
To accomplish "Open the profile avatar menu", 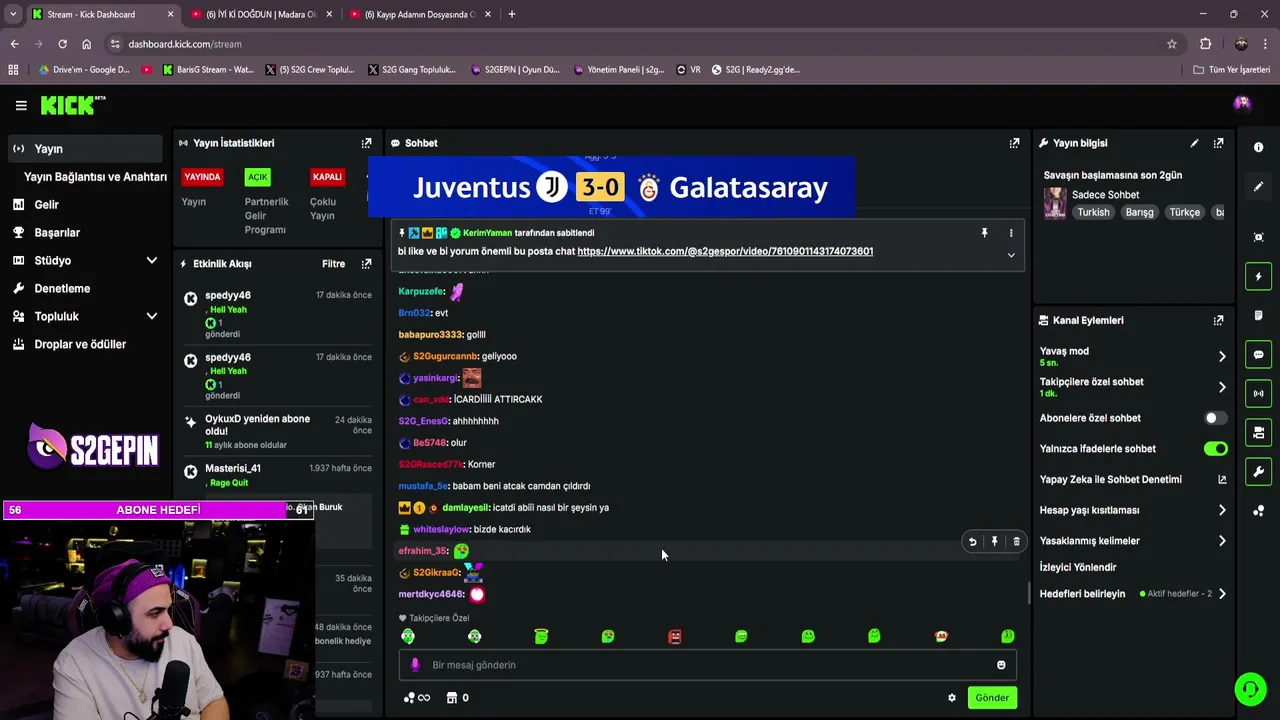I will point(1242,103).
